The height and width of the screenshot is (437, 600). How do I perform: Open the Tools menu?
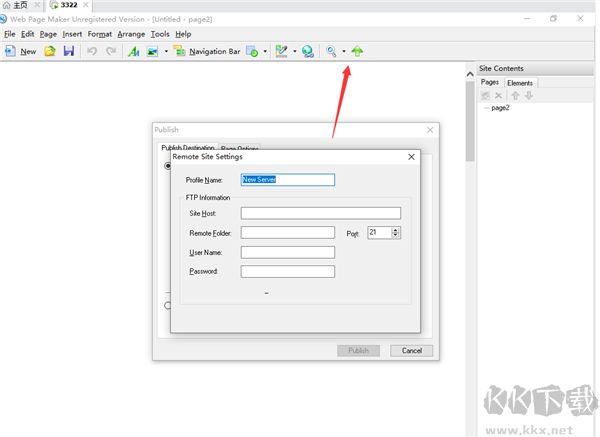coord(160,34)
